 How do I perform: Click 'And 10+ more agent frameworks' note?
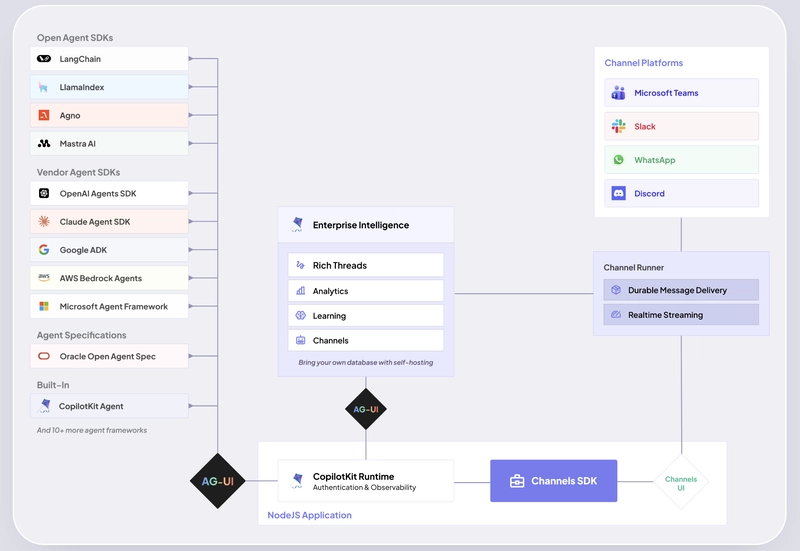[92, 430]
